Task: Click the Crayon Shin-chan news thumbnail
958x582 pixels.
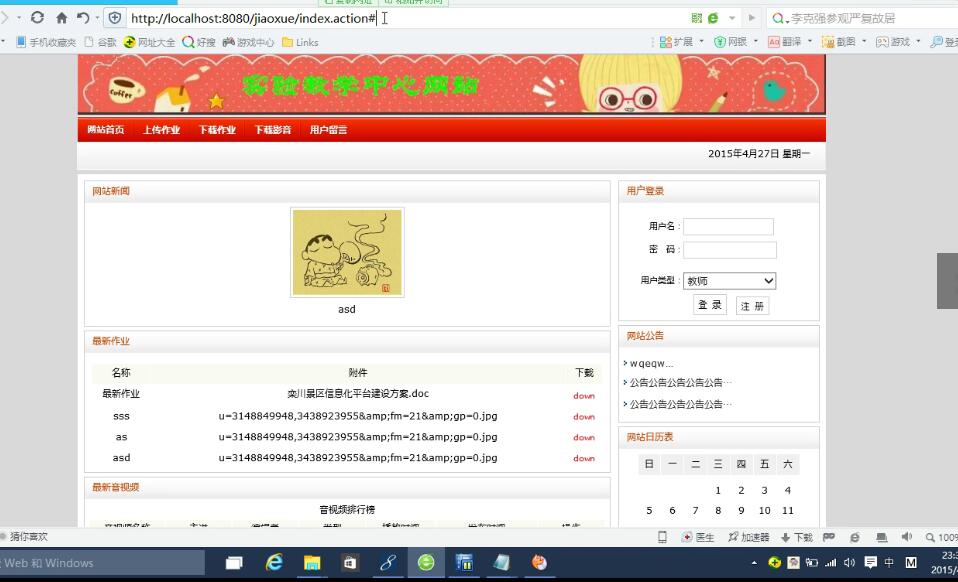Action: [347, 252]
